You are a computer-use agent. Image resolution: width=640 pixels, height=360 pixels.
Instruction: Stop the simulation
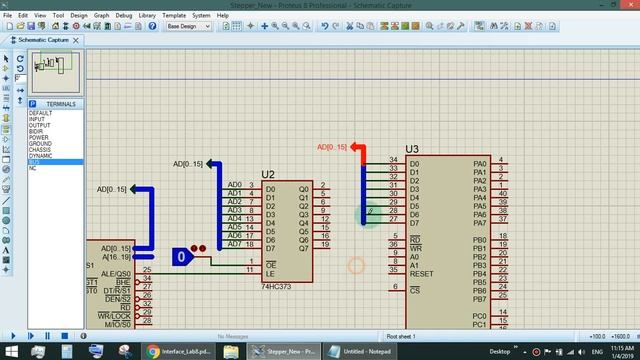pos(64,336)
